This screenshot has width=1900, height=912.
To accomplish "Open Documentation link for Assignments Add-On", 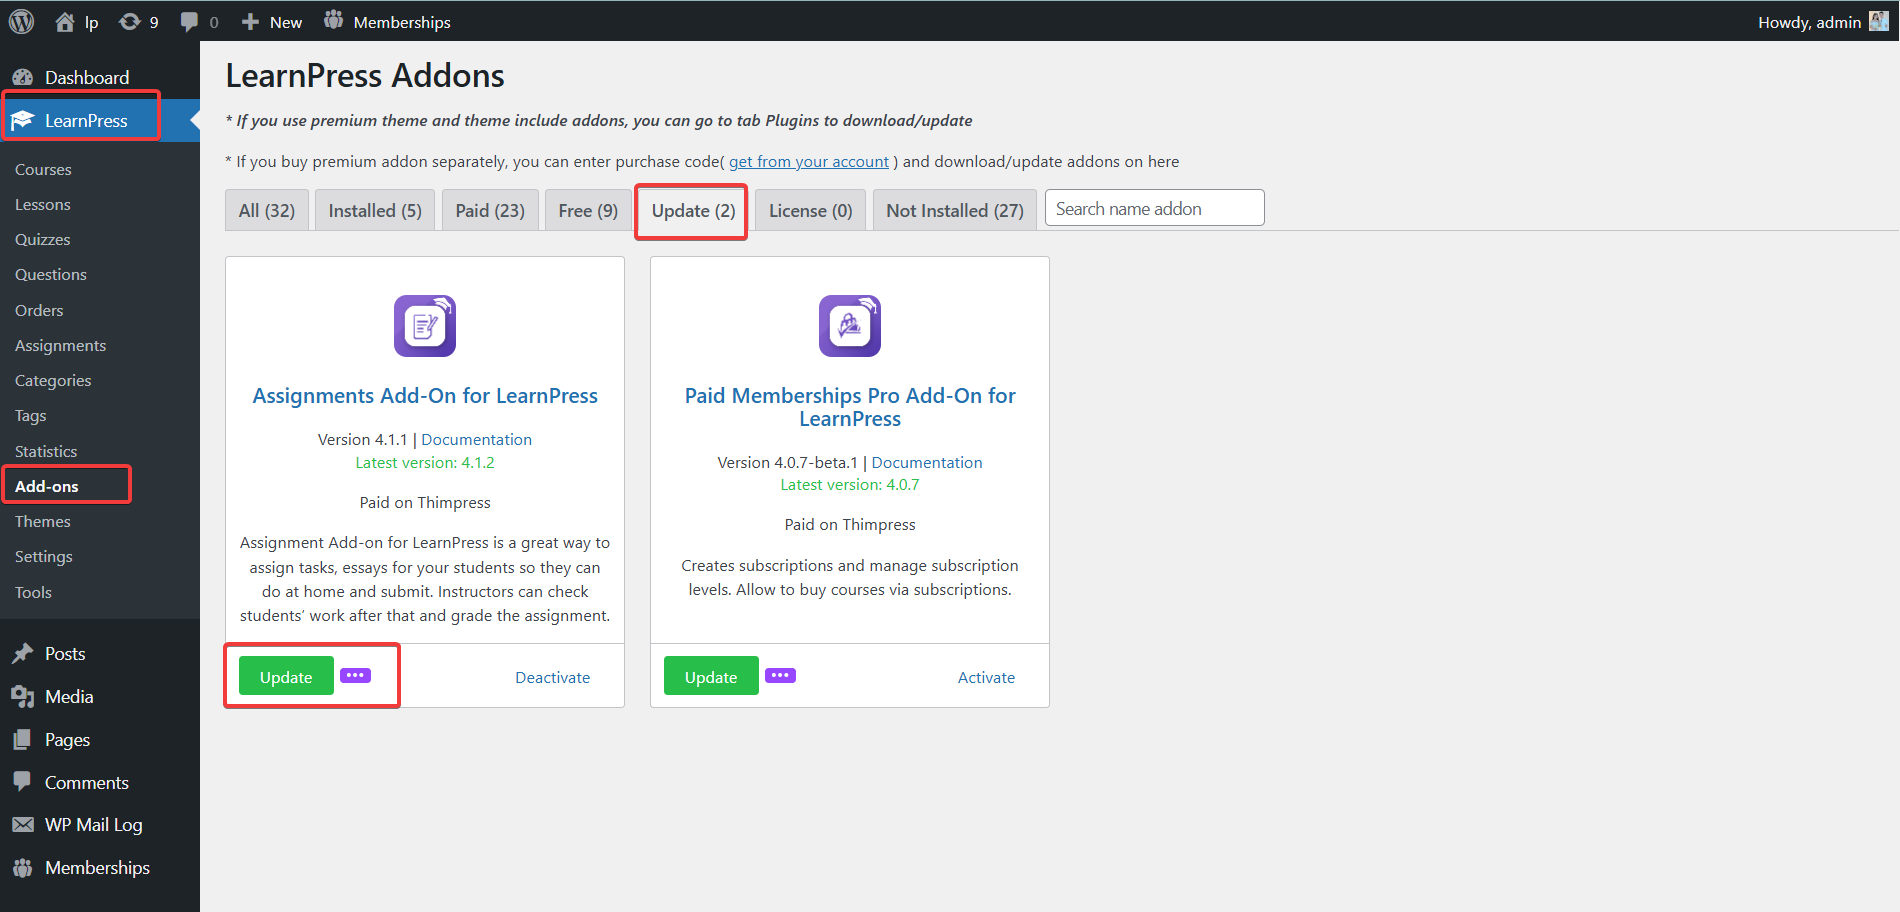I will click(x=476, y=439).
